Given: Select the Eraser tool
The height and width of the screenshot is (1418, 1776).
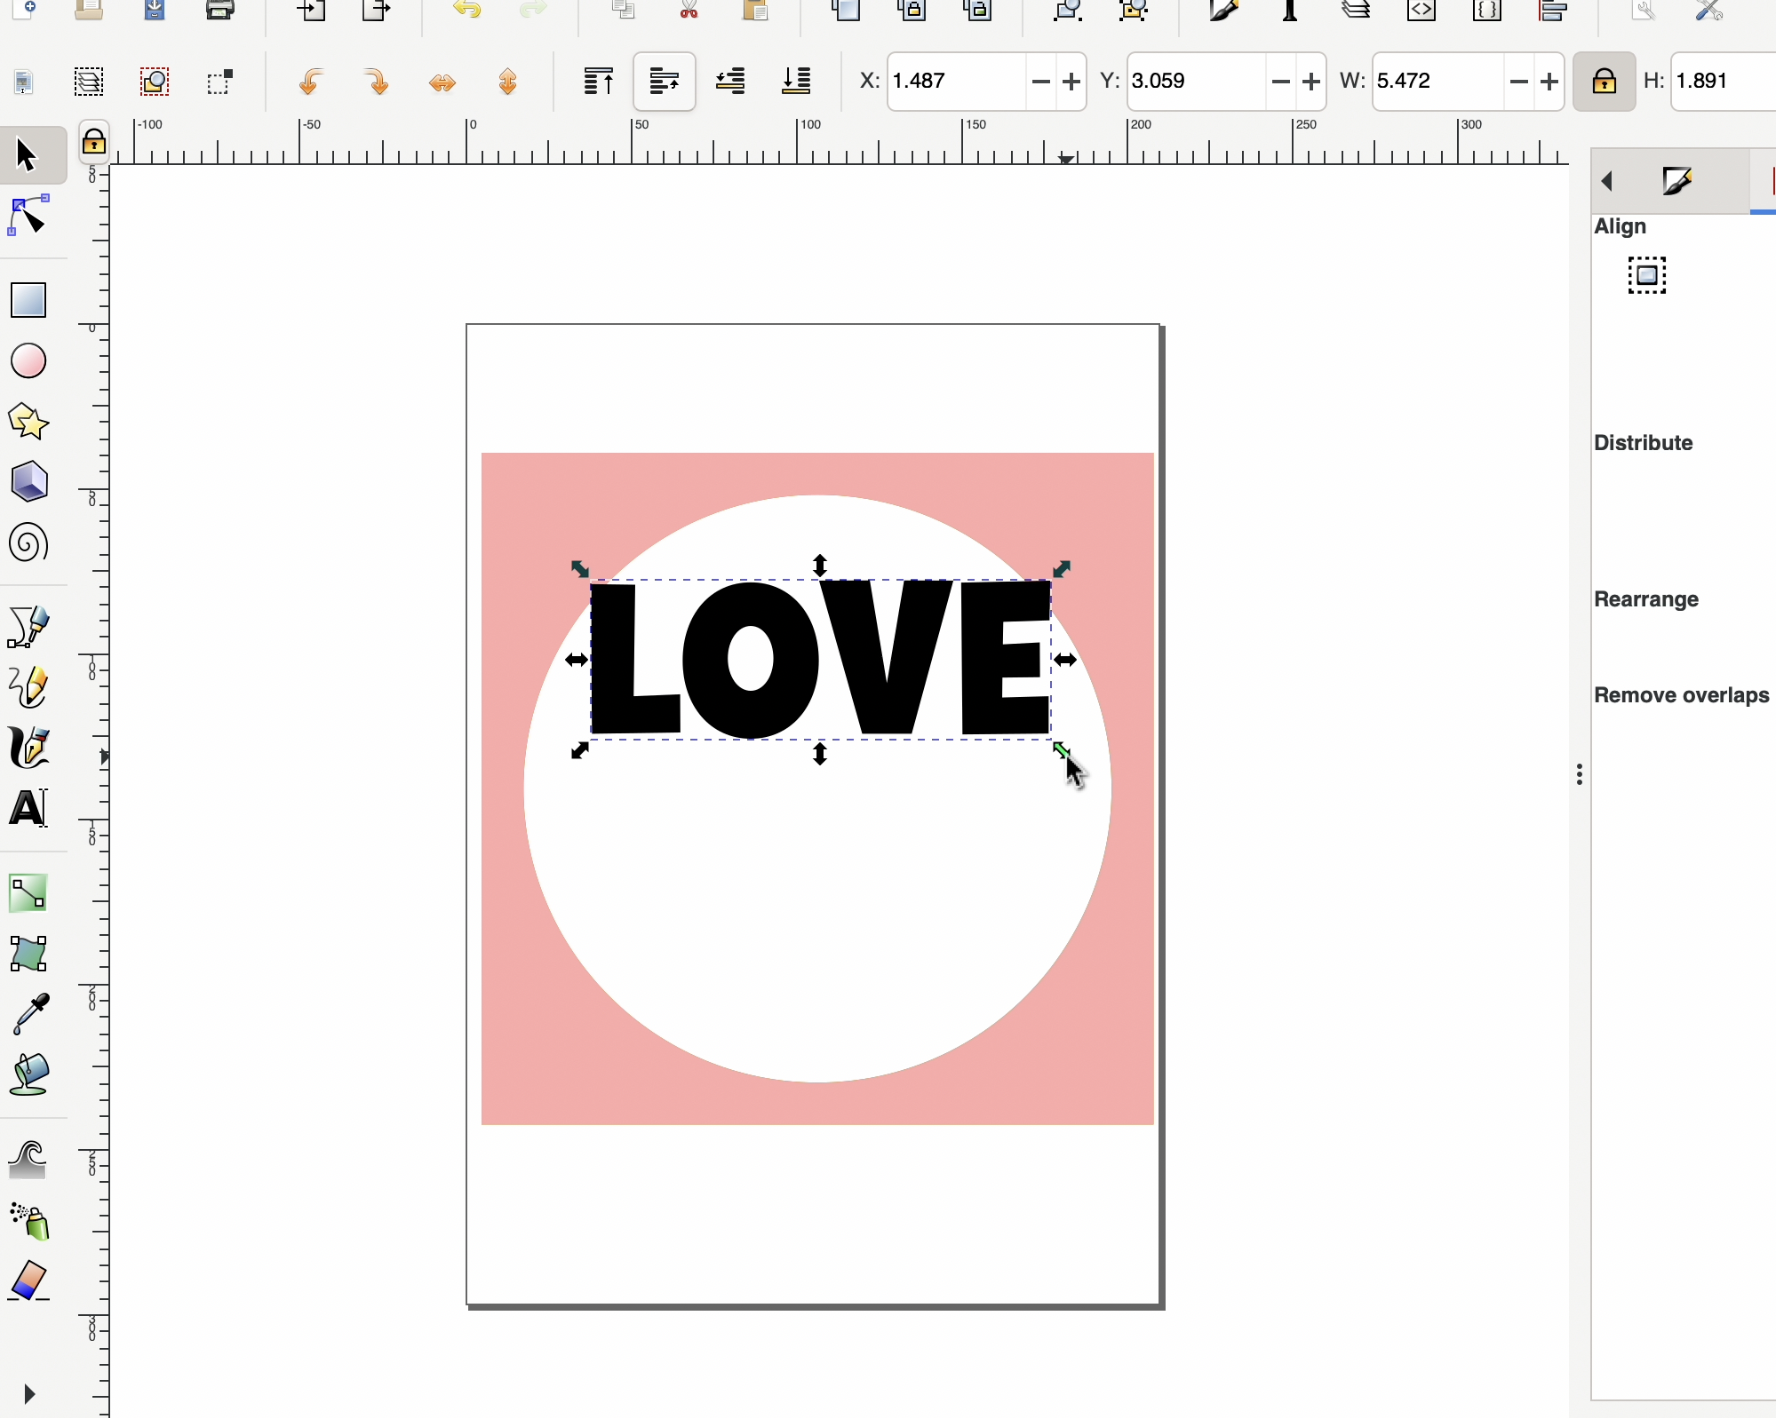Looking at the screenshot, I should pyautogui.click(x=28, y=1282).
